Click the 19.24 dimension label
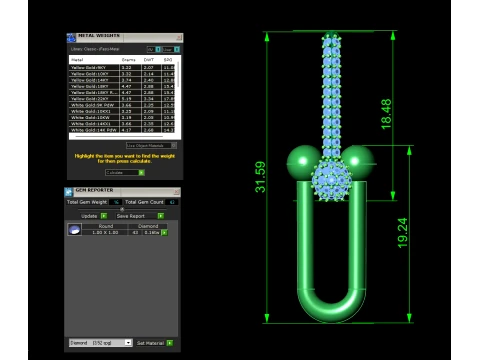 [403, 233]
